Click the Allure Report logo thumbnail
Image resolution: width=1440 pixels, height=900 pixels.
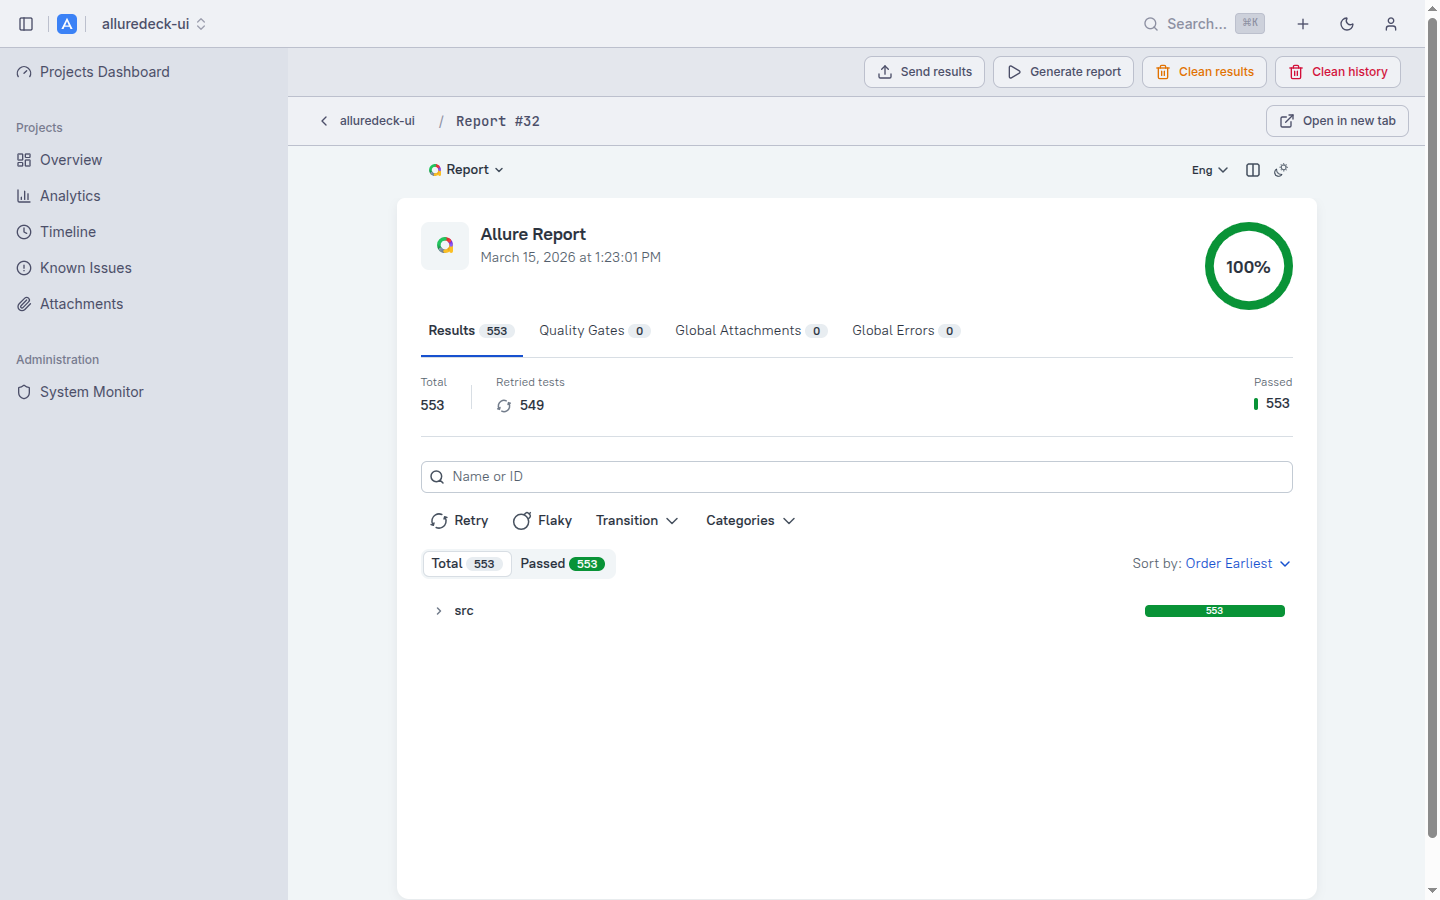tap(445, 246)
